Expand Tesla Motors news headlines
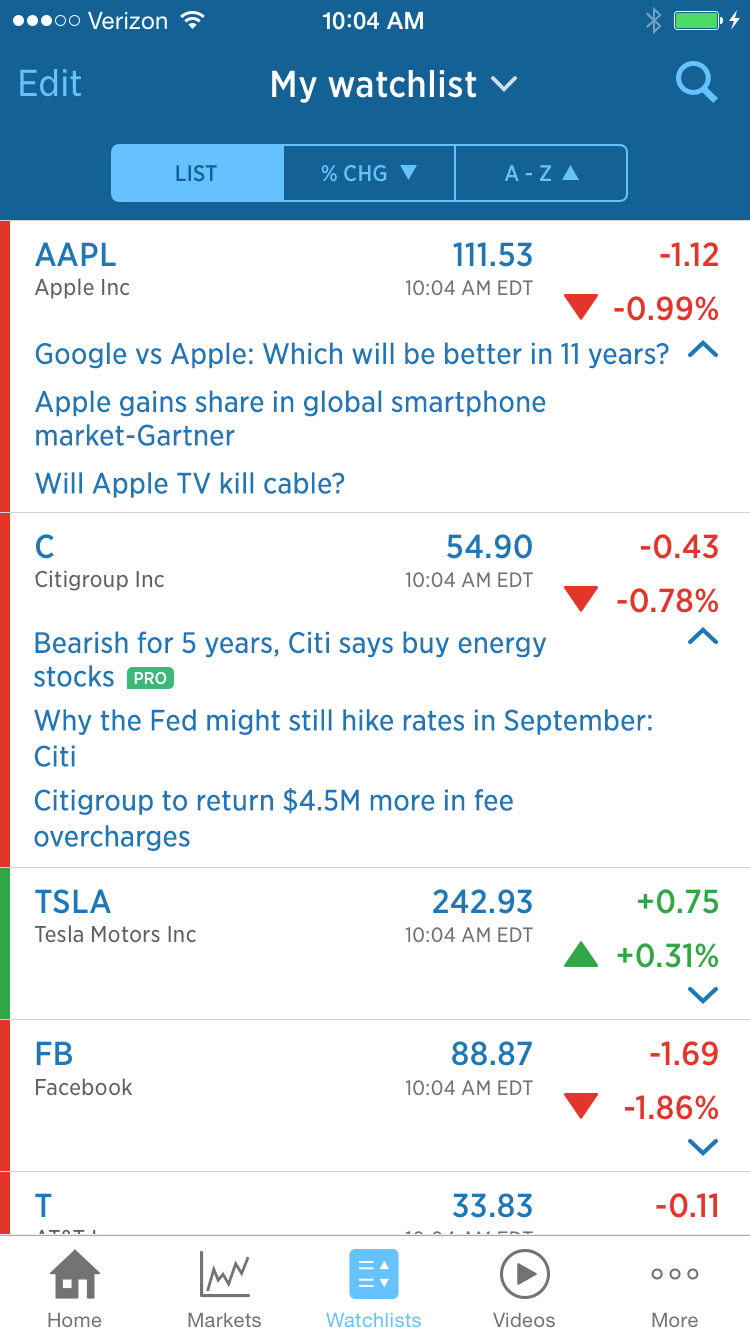This screenshot has height=1334, width=750. [x=703, y=995]
